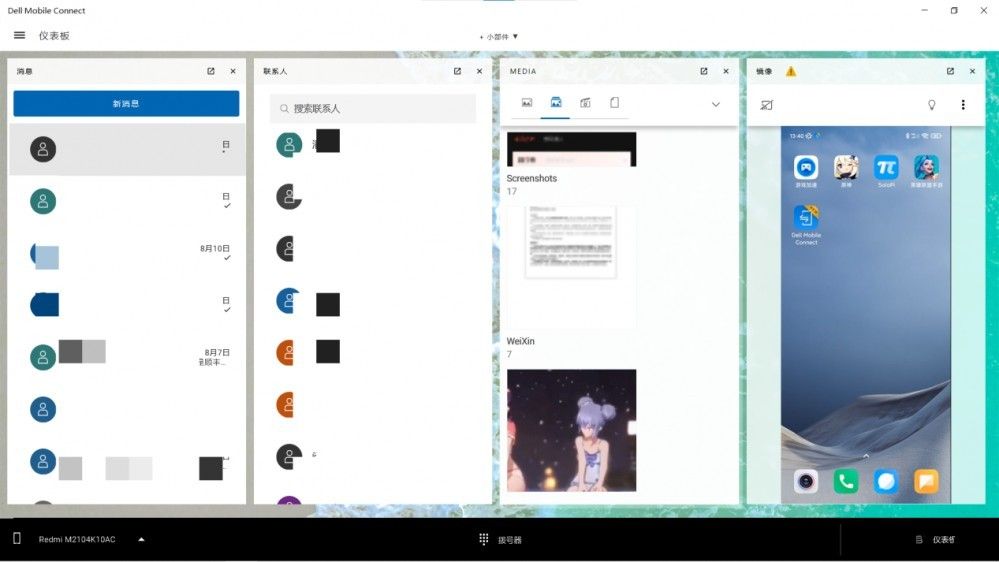Click the lightbulb tips icon in mirror panel

coord(931,105)
